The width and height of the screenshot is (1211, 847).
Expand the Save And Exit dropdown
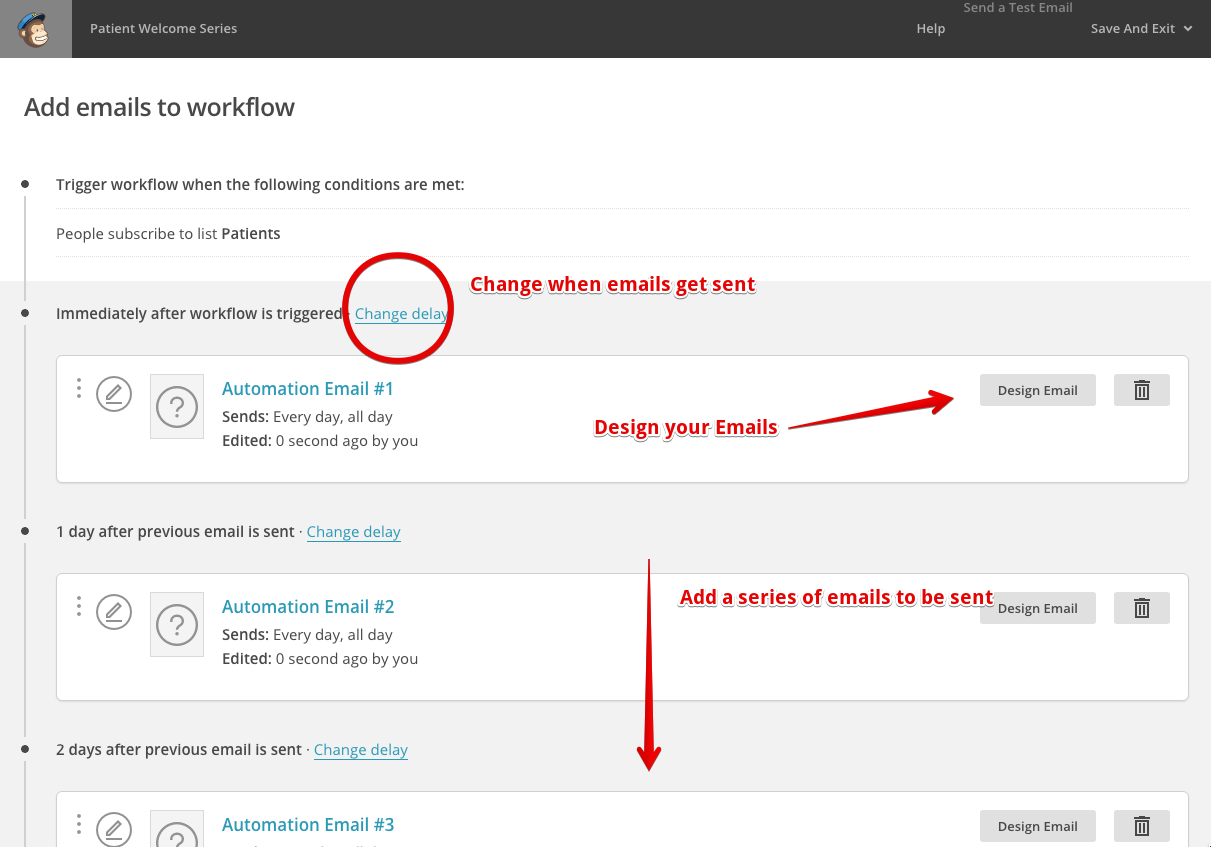click(x=1141, y=28)
